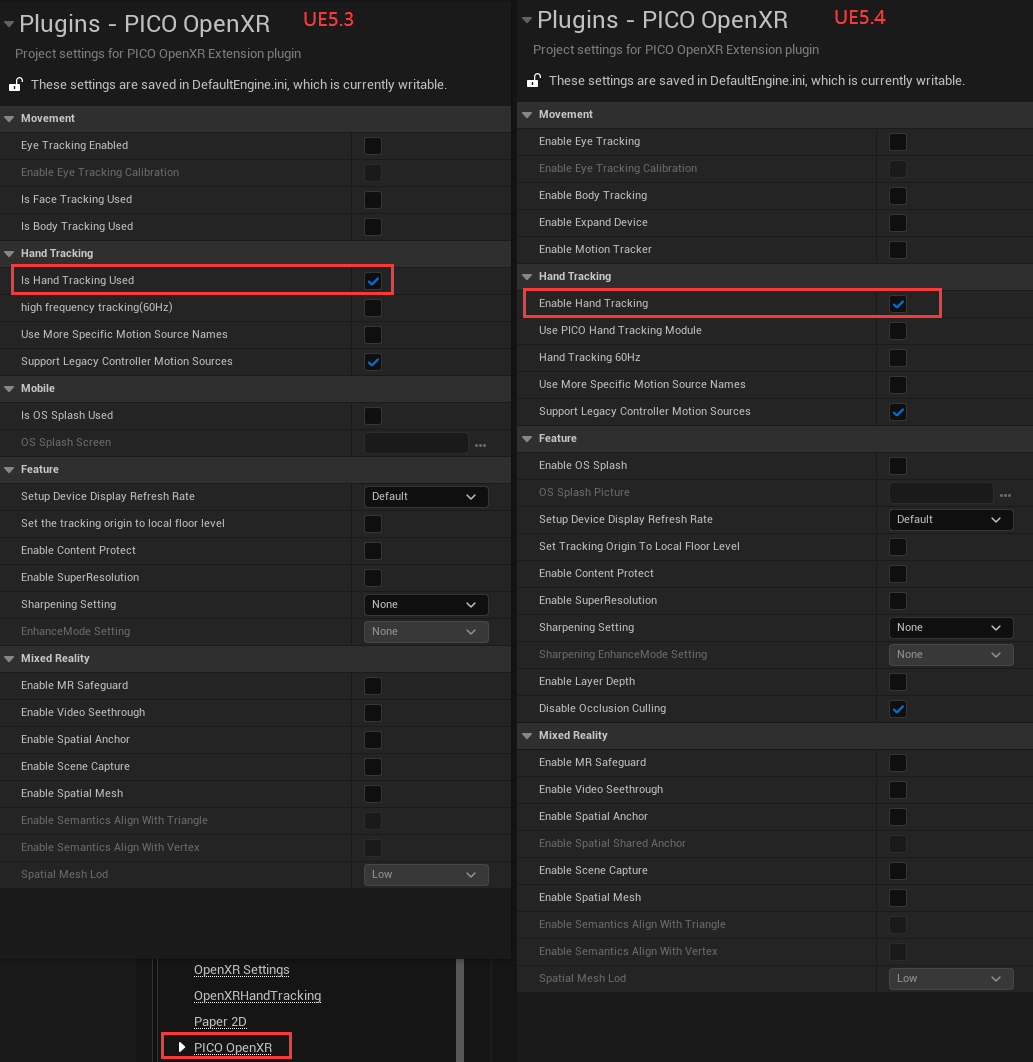Open OpenXR Settings in plugin list
Screen dimensions: 1033x1062
[x=242, y=970]
